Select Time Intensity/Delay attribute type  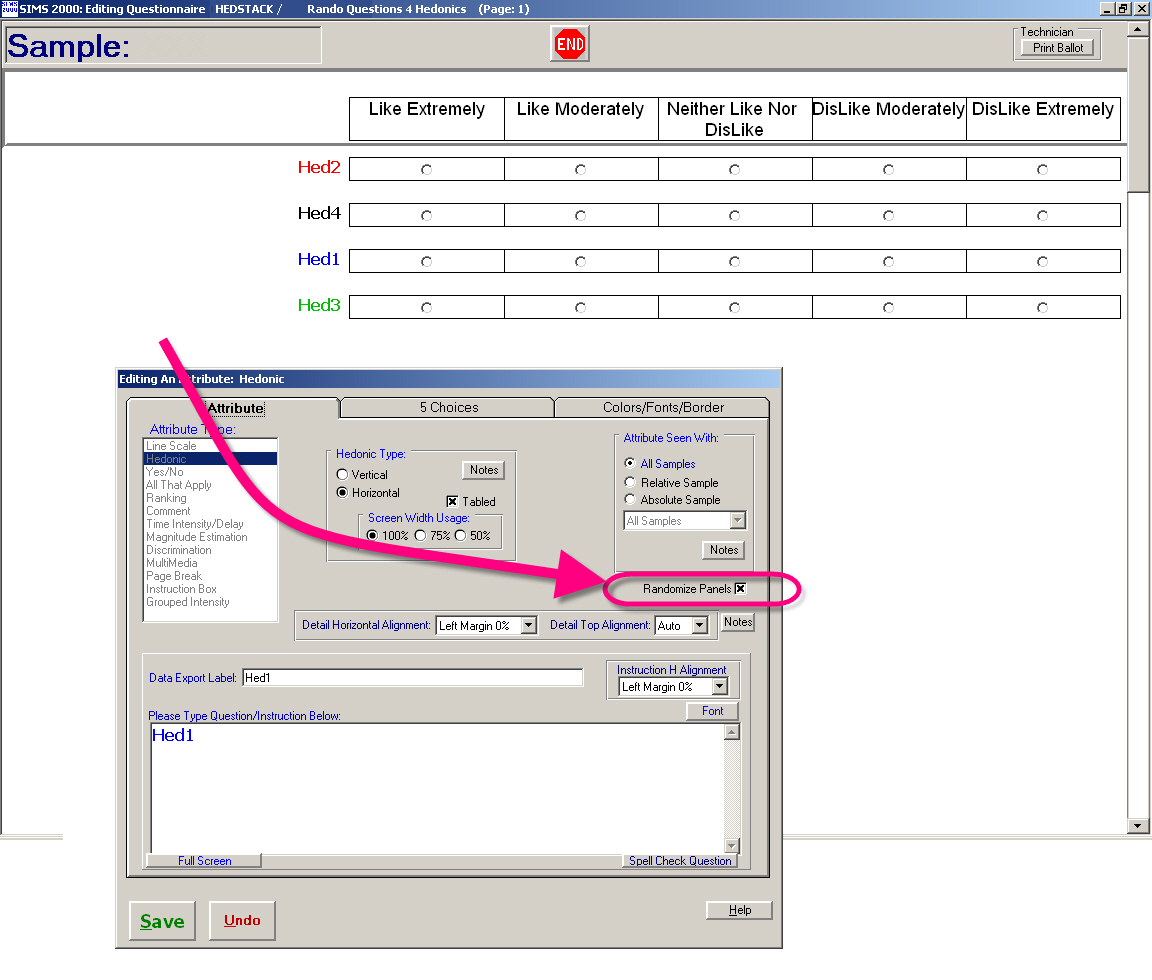210,524
